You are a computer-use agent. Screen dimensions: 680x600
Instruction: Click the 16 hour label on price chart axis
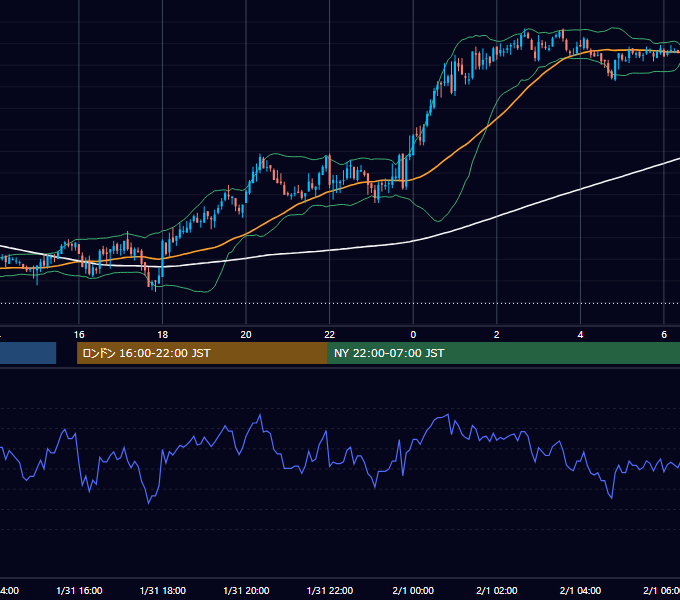pyautogui.click(x=79, y=335)
